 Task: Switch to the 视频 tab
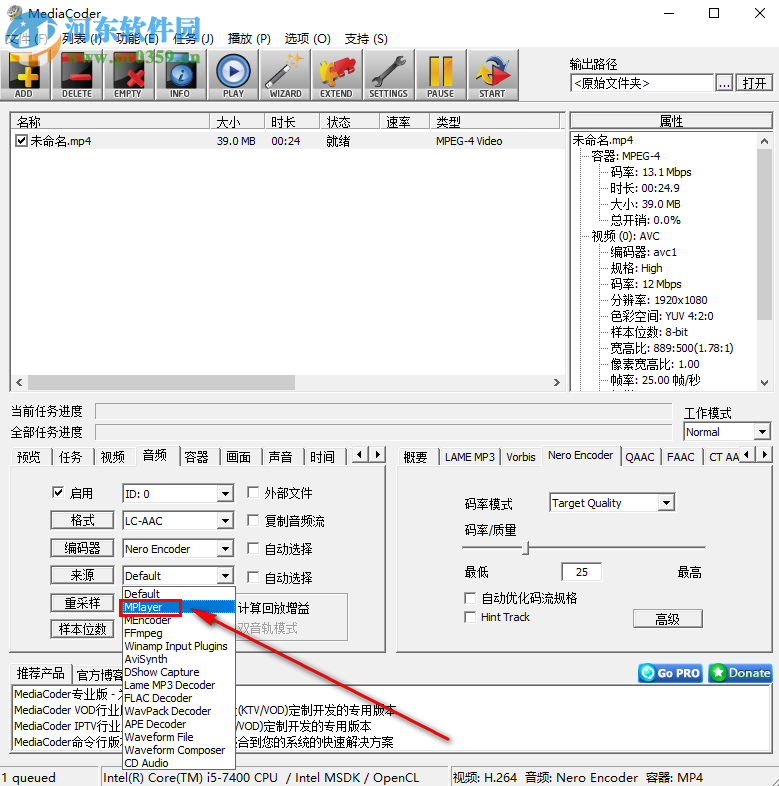[x=113, y=457]
